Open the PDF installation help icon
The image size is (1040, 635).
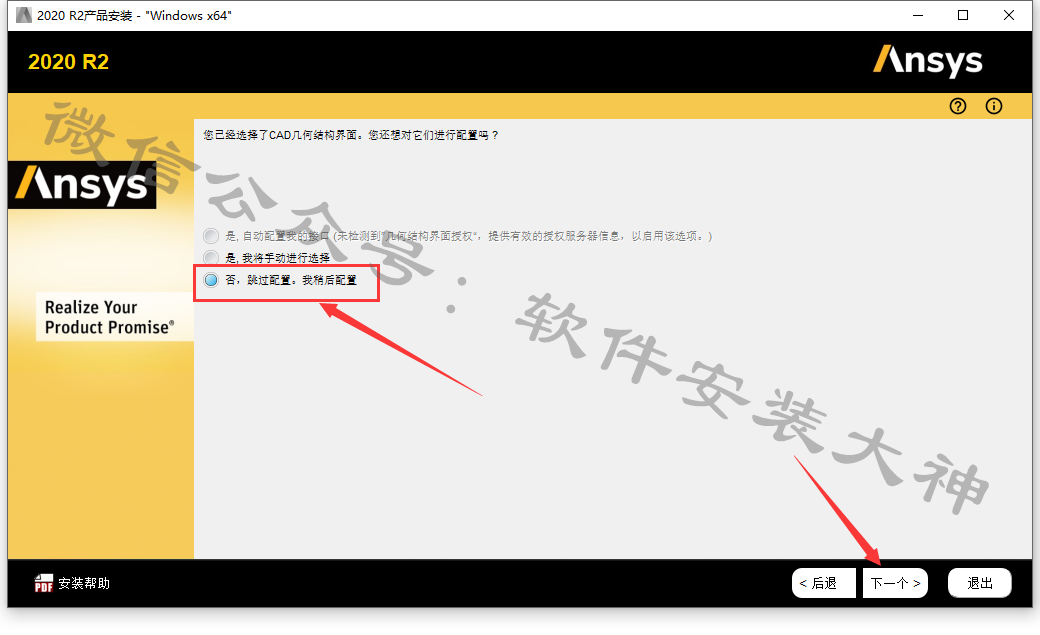44,583
